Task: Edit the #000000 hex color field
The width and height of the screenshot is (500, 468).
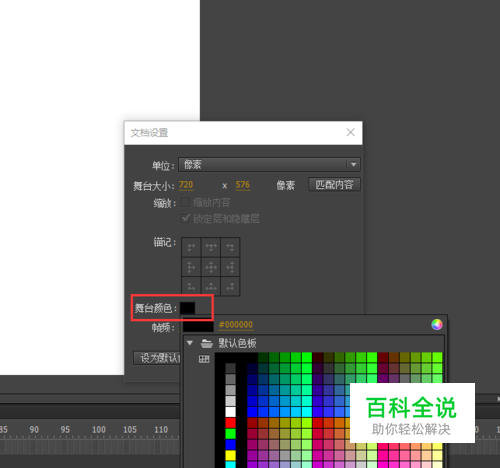Action: (236, 325)
